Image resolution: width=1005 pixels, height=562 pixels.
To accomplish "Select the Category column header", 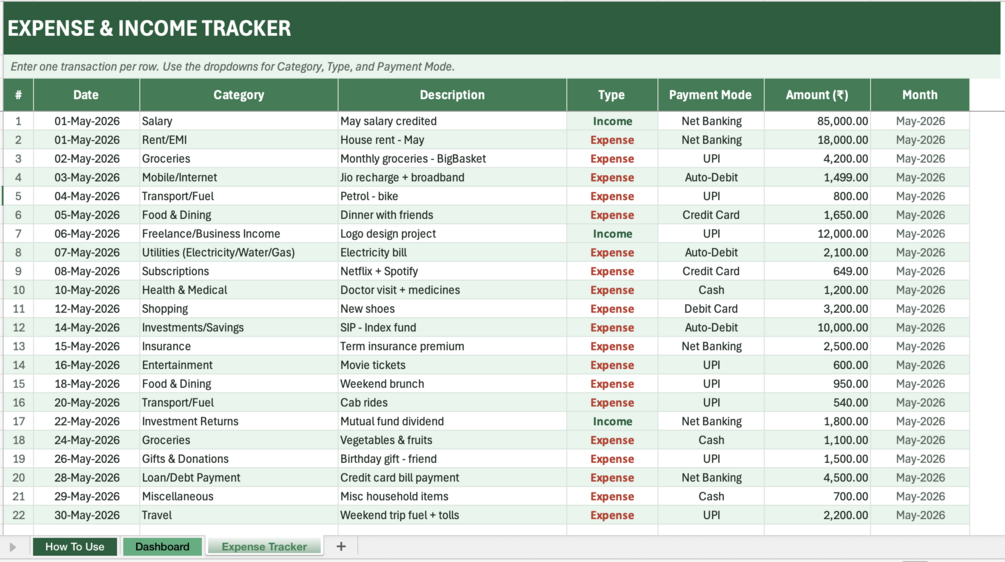I will coord(238,95).
